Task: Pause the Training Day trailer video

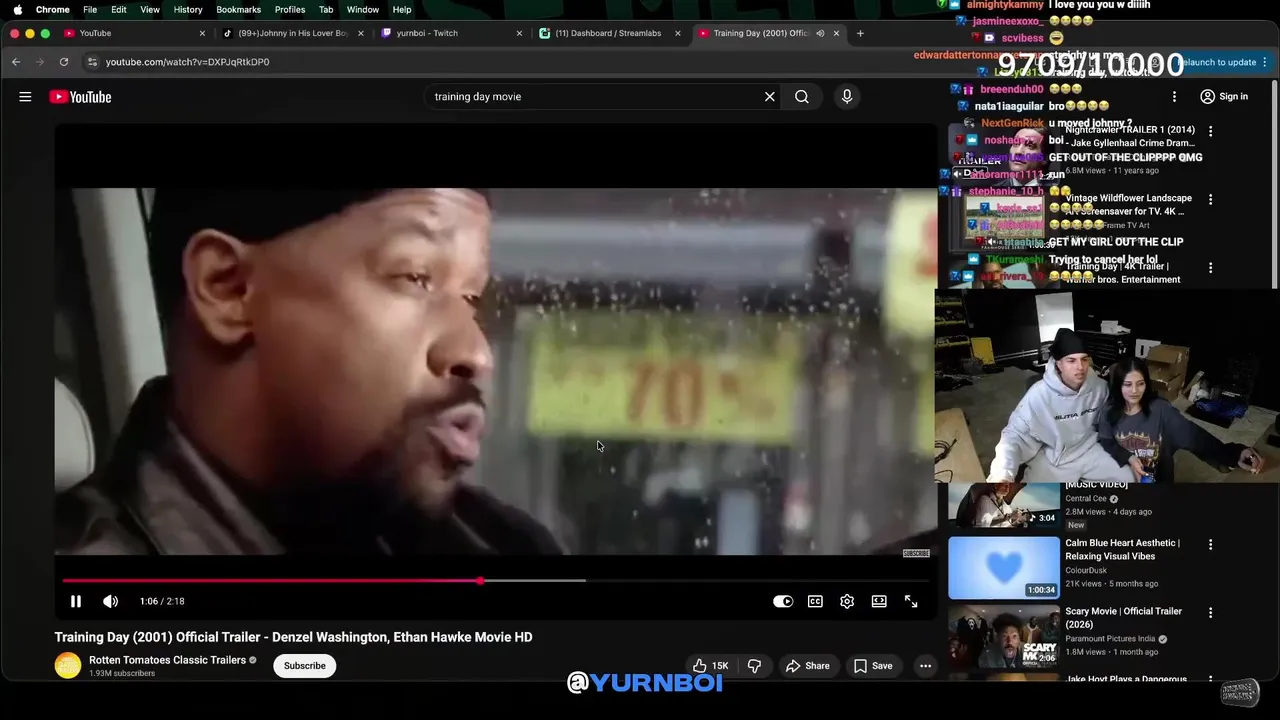Action: (75, 601)
